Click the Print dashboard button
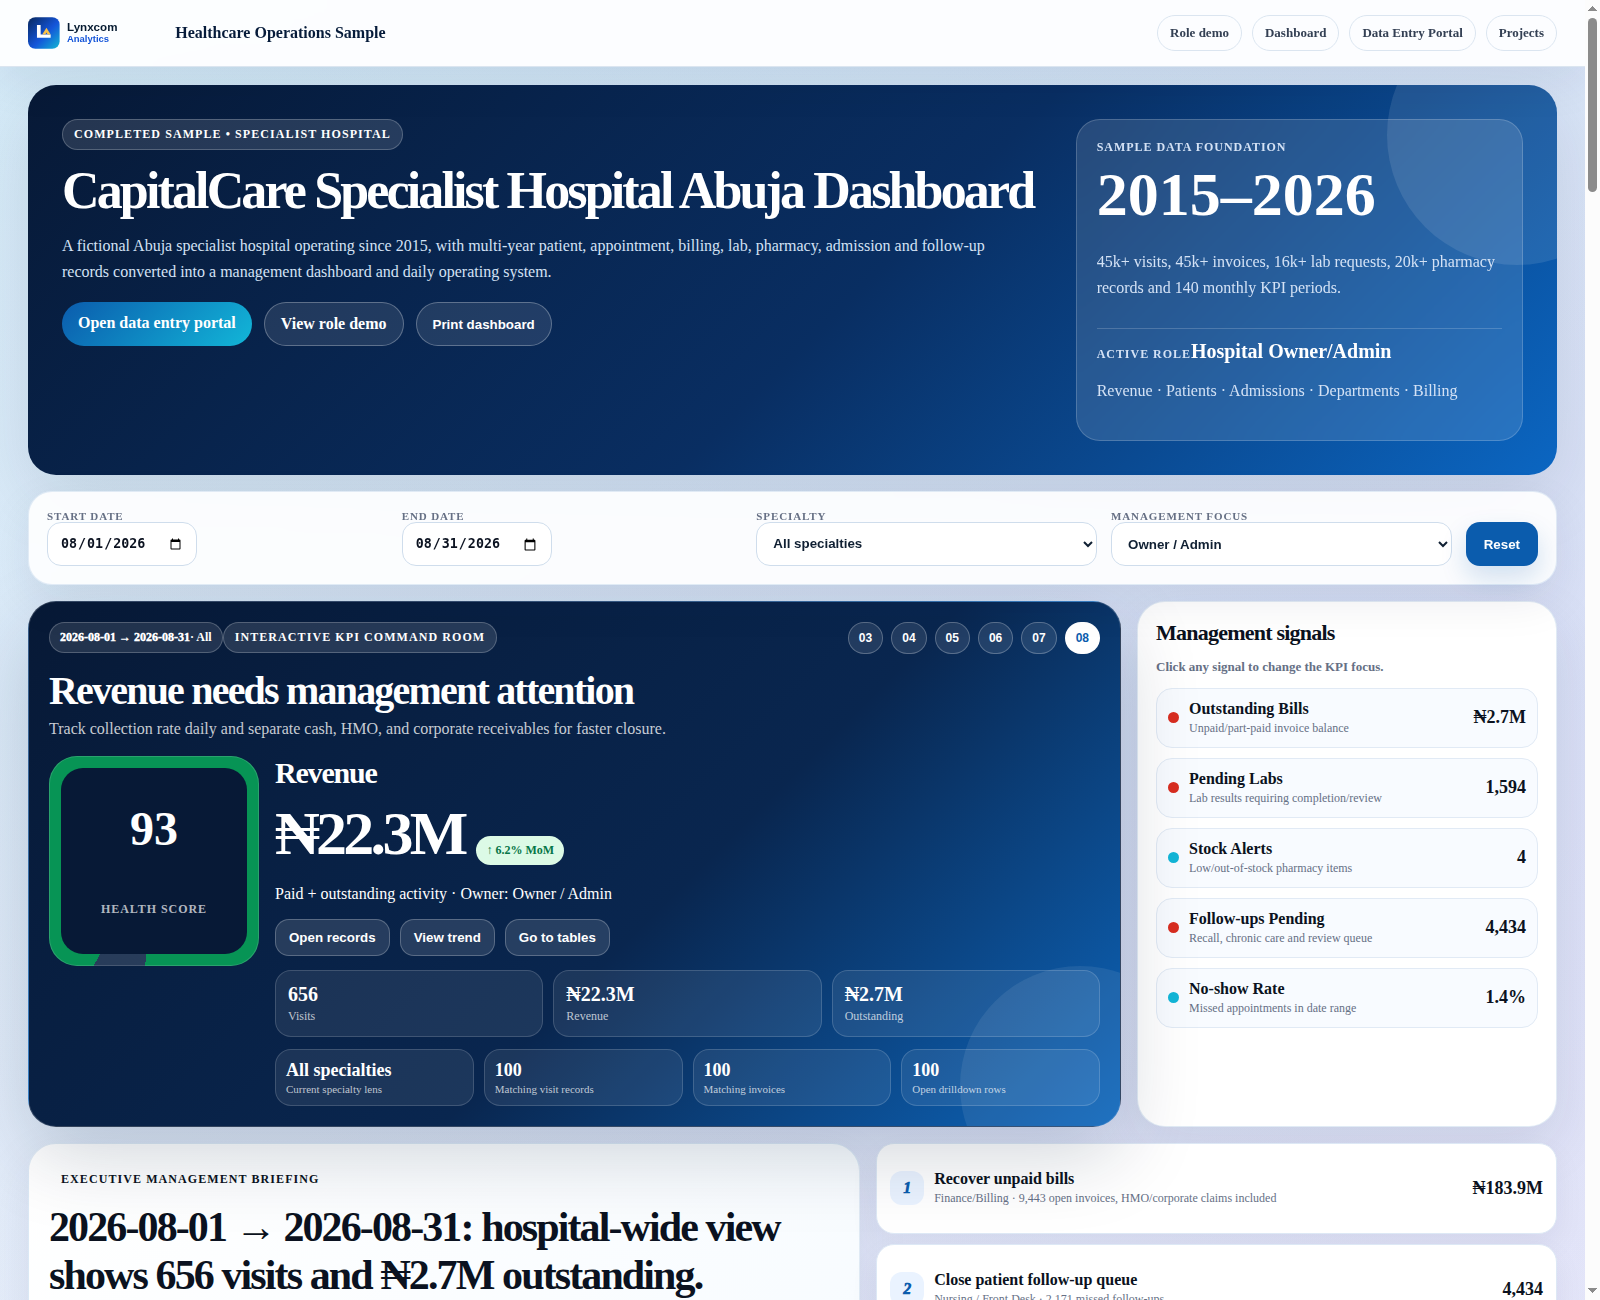Viewport: 1600px width, 1300px height. pos(484,324)
